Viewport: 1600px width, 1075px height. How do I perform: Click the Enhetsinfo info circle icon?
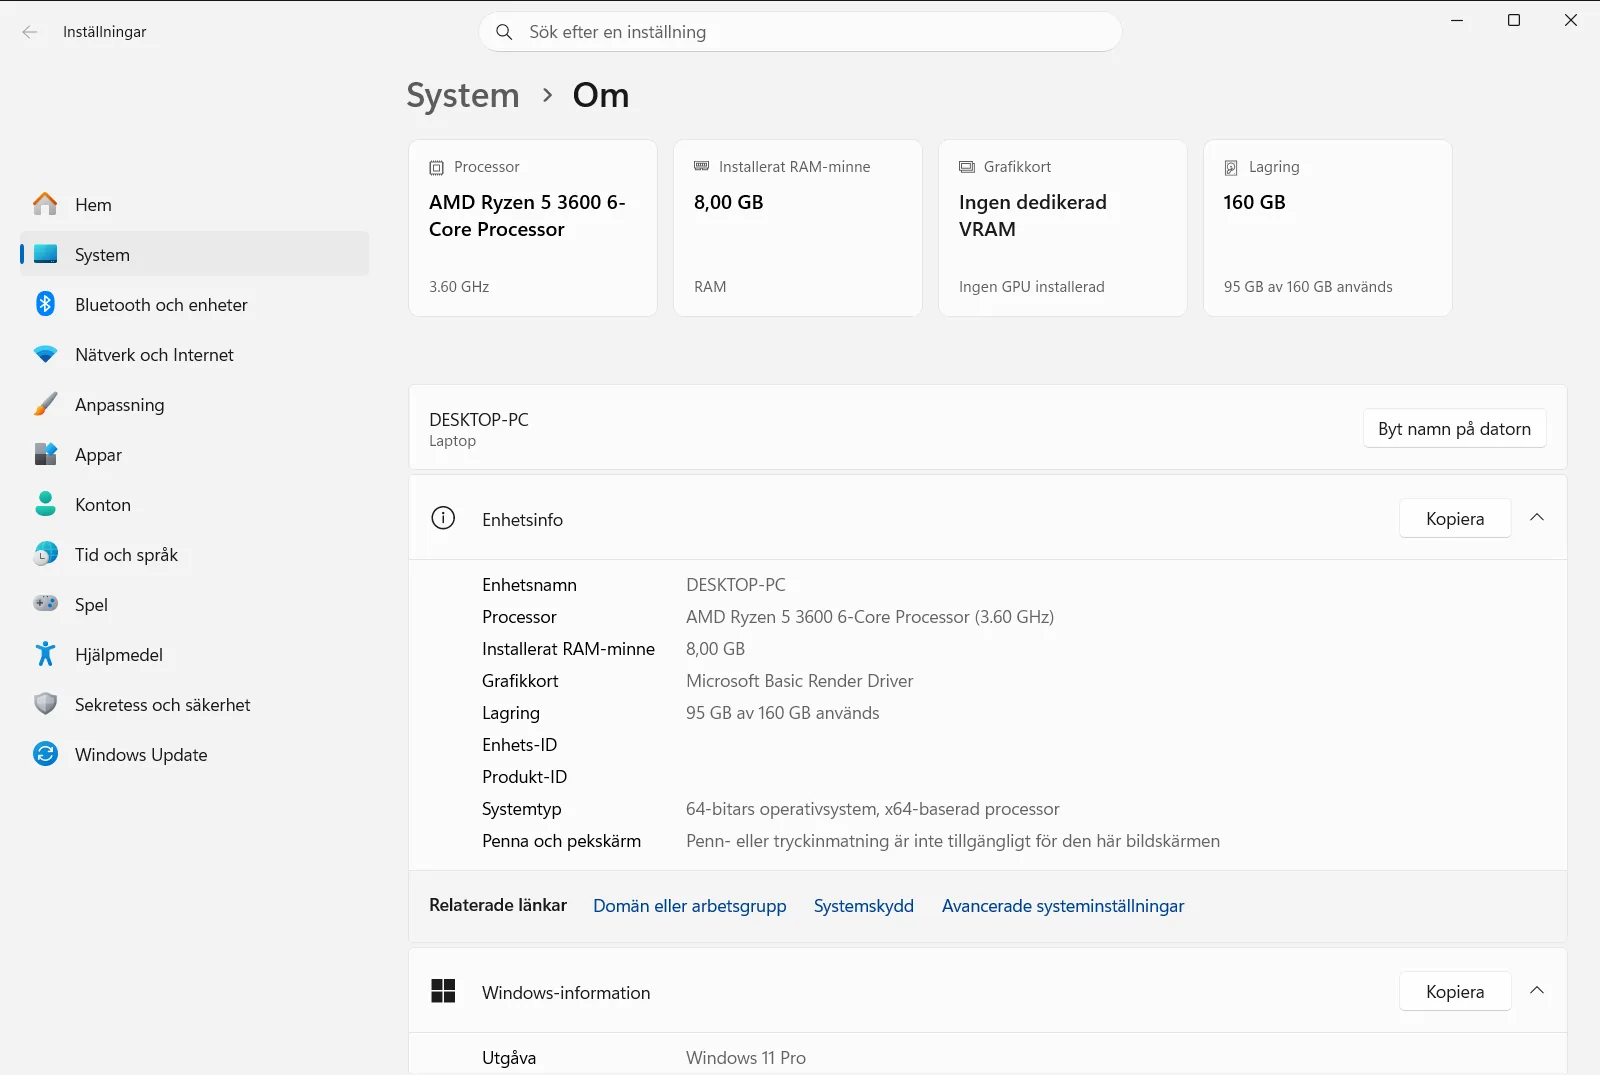[x=443, y=518]
